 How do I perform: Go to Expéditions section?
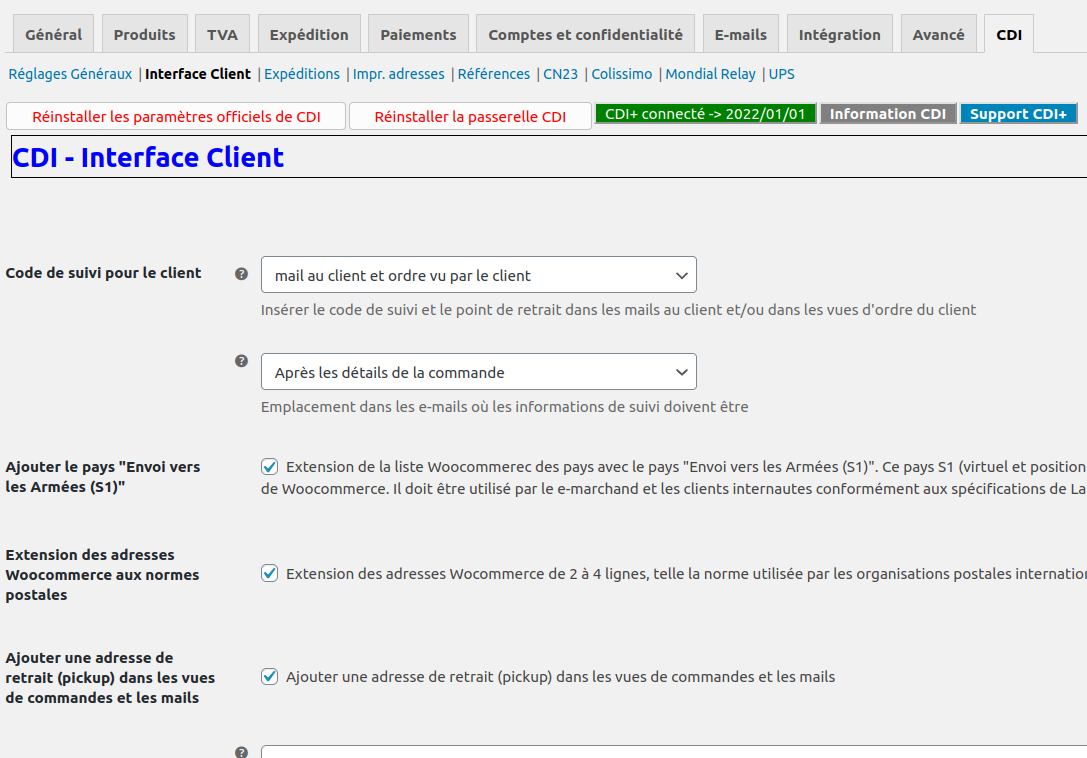(302, 74)
